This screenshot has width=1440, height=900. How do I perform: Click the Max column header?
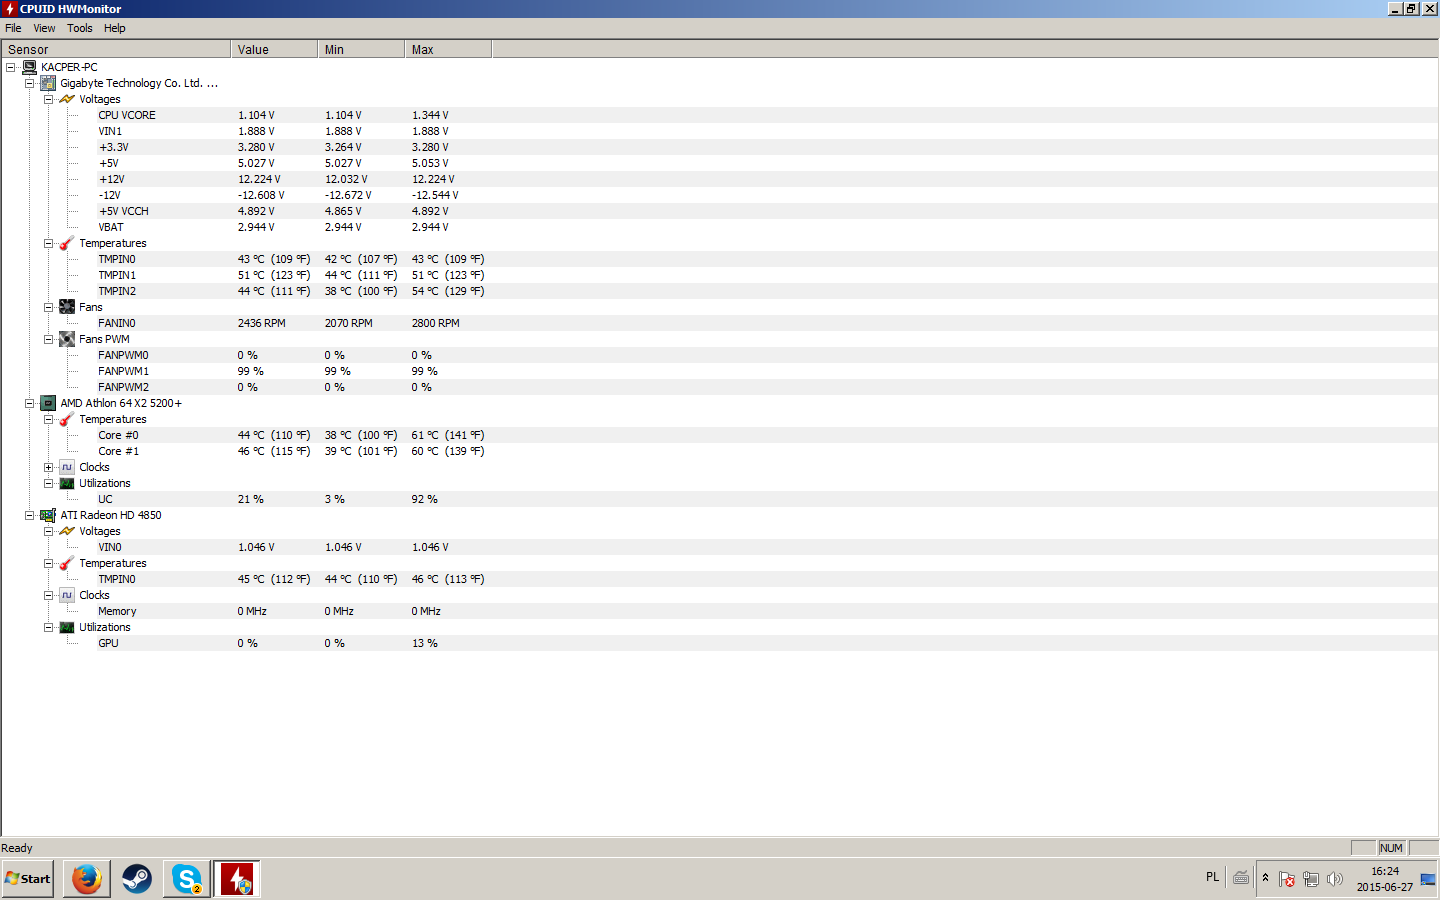(x=448, y=49)
